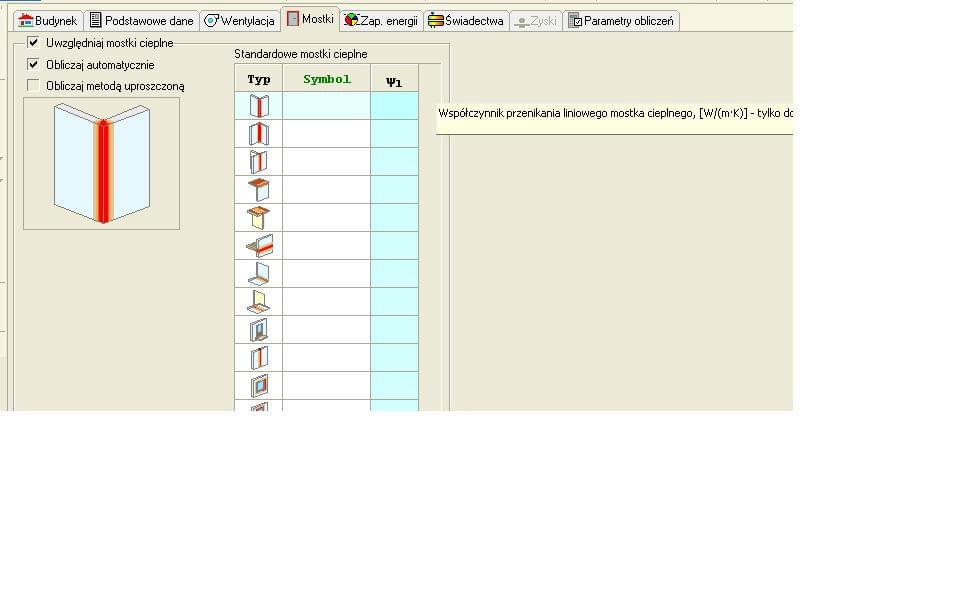
Task: Click the 'Symbol' column header
Action: [x=326, y=79]
